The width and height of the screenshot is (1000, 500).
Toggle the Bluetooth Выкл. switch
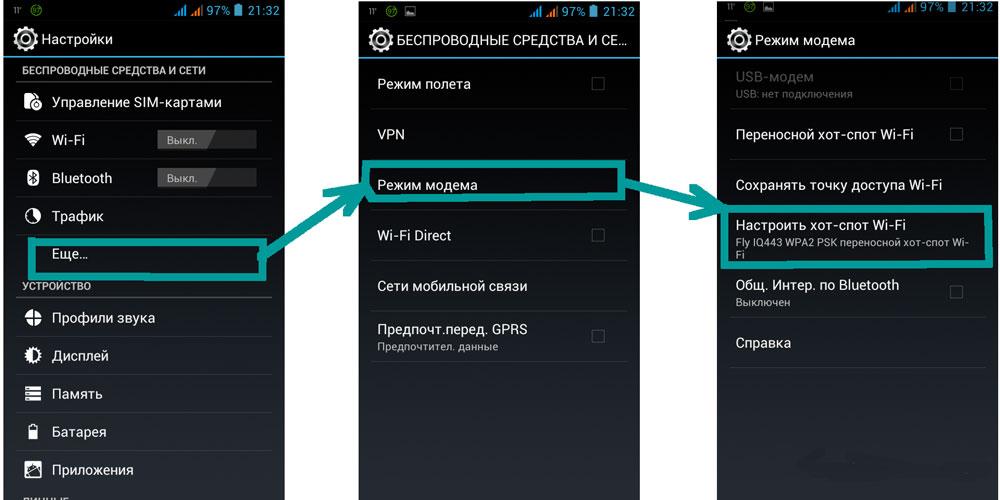click(x=207, y=178)
